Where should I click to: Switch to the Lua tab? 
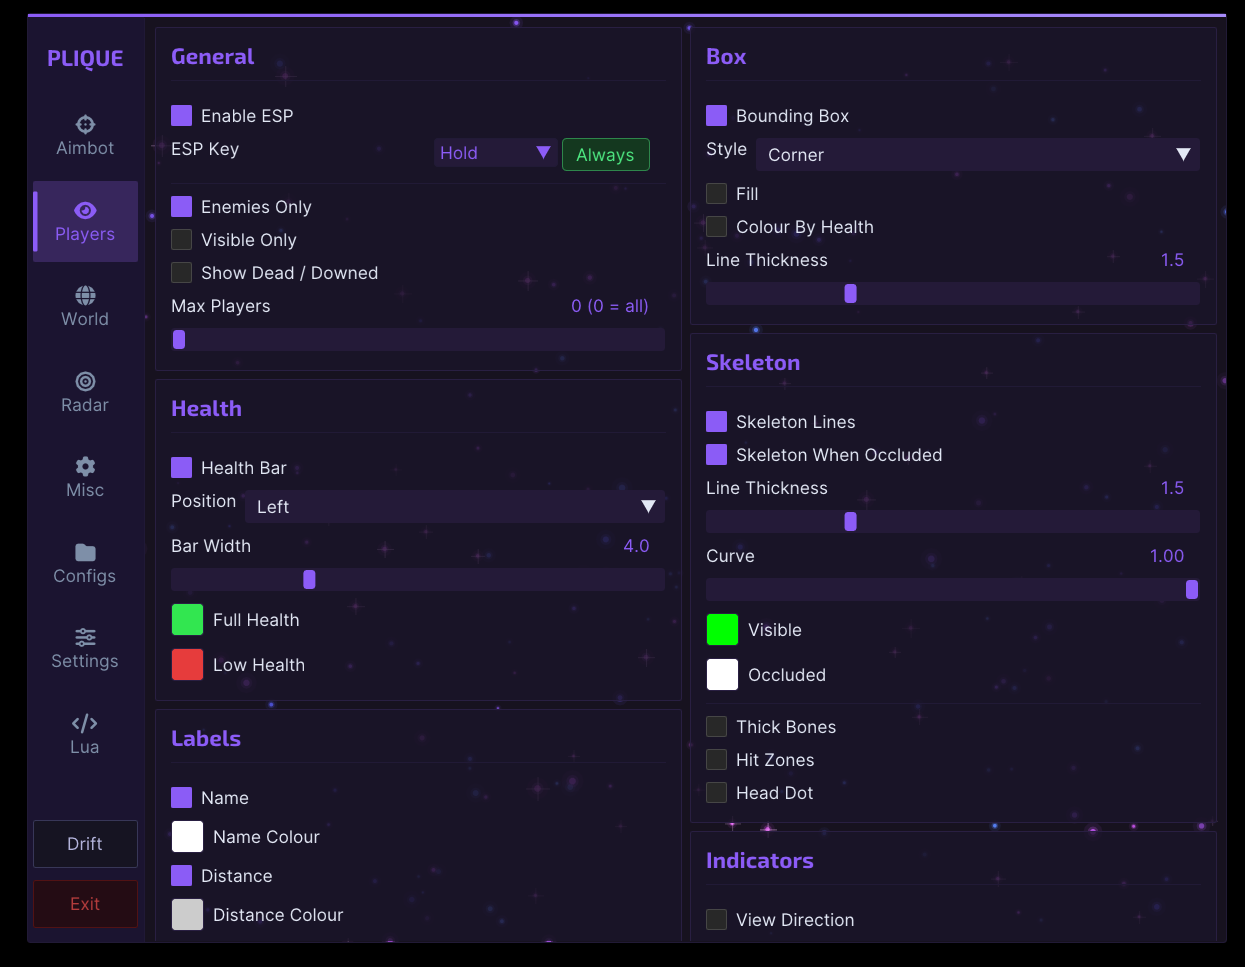(x=85, y=735)
